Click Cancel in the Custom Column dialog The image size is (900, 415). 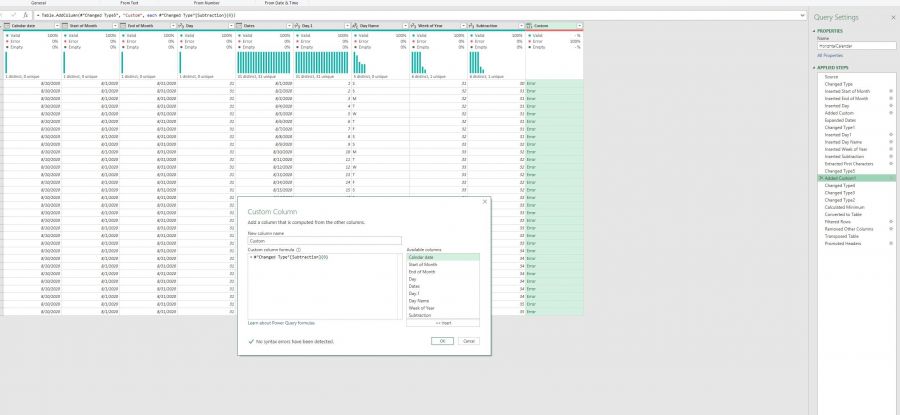click(x=468, y=341)
